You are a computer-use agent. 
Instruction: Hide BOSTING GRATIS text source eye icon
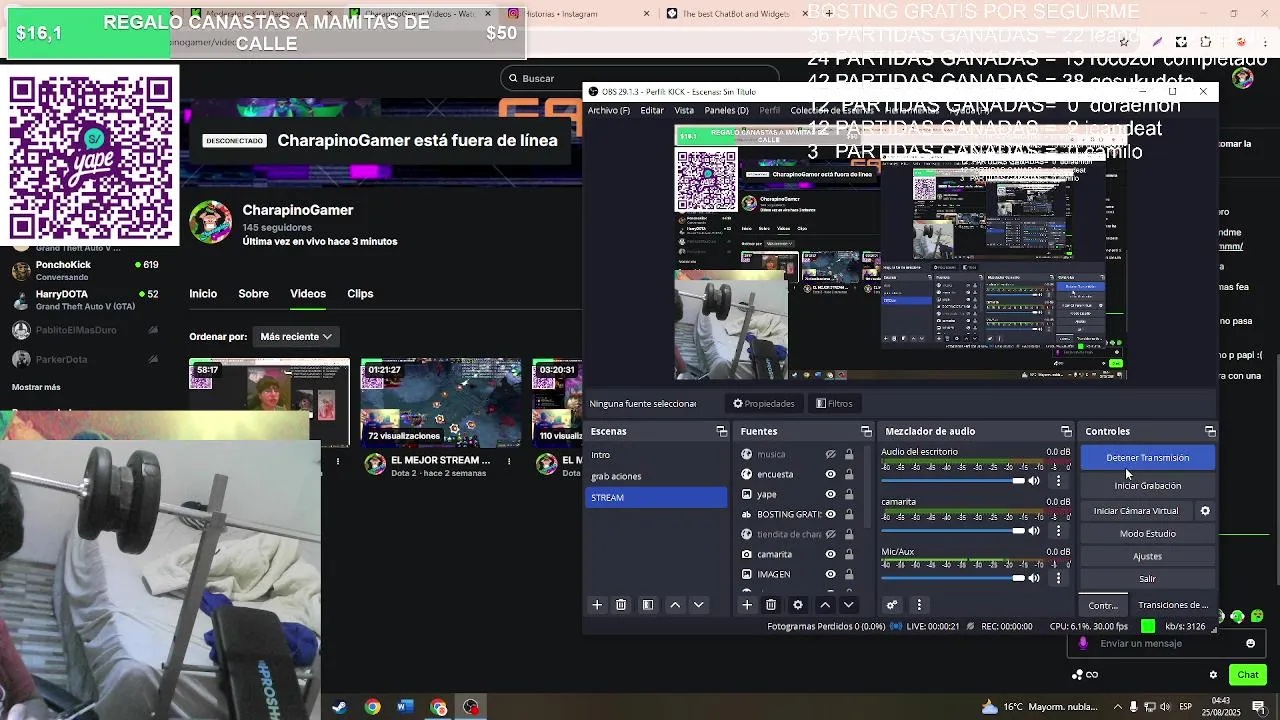pyautogui.click(x=830, y=514)
